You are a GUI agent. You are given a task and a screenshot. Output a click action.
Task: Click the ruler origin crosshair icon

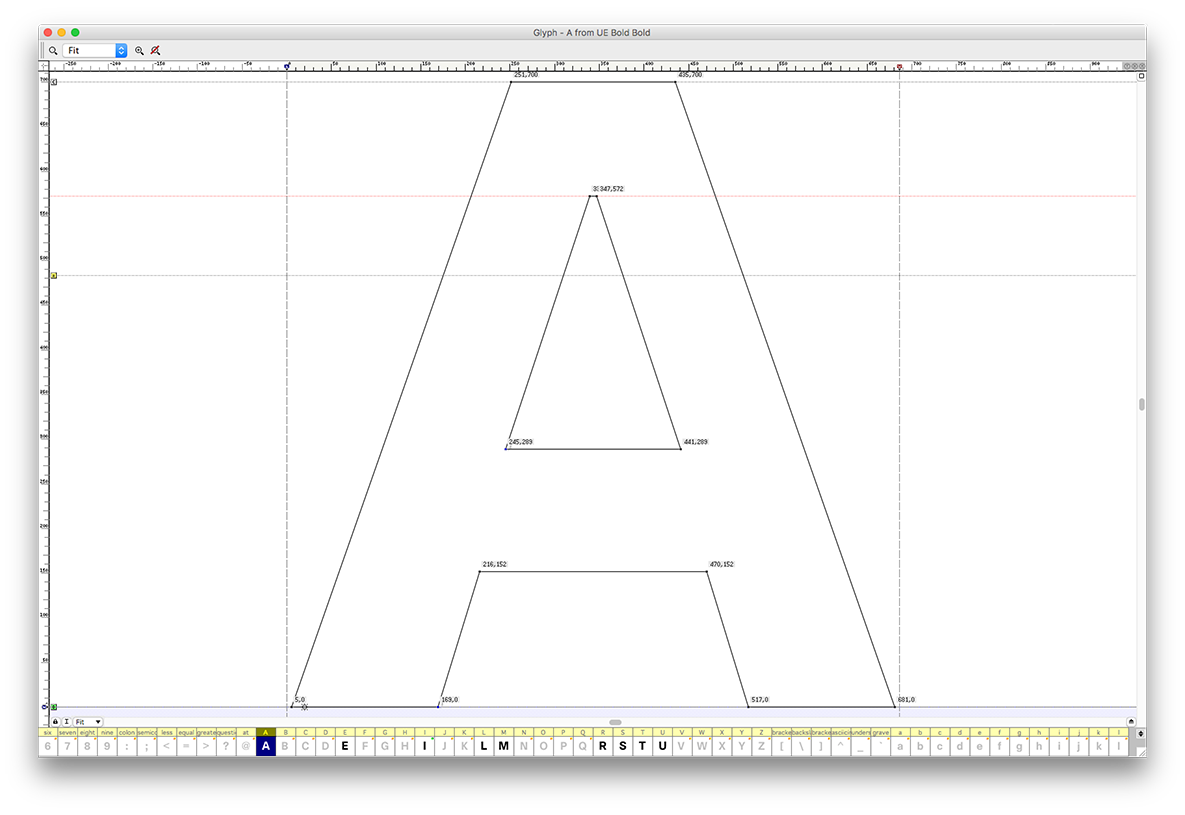click(x=44, y=67)
